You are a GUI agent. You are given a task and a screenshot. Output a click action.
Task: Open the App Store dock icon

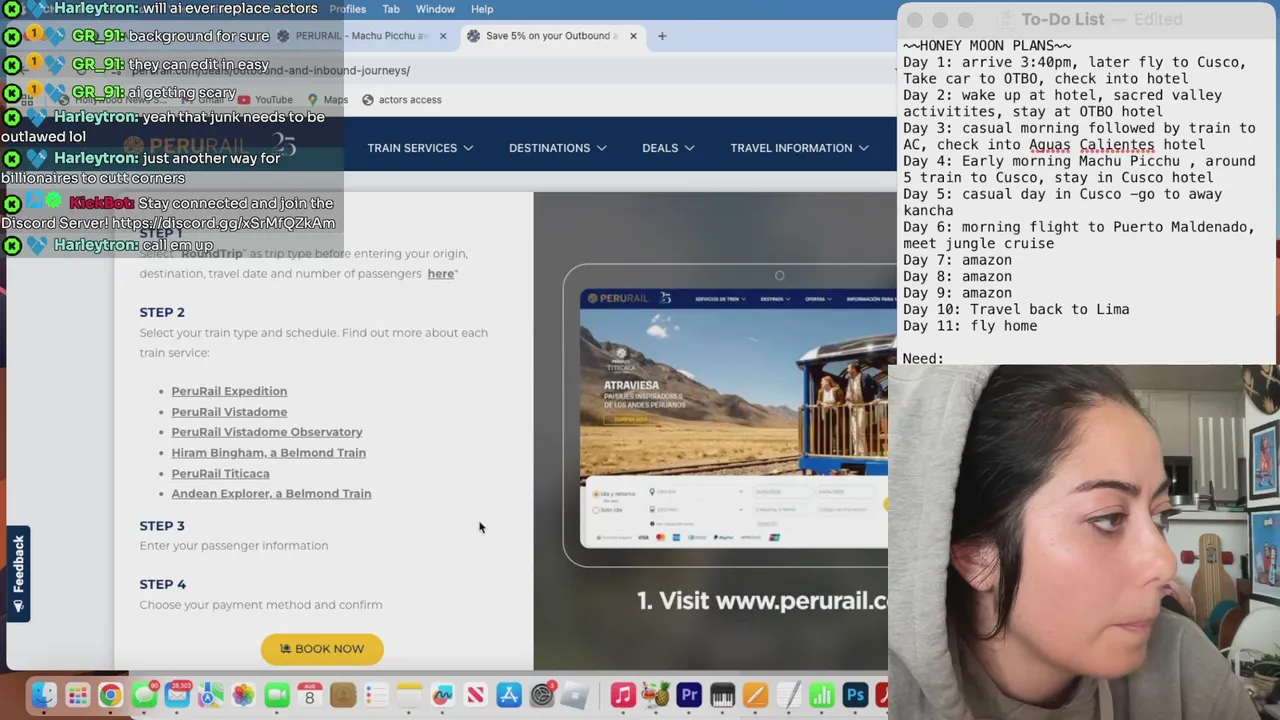click(508, 695)
